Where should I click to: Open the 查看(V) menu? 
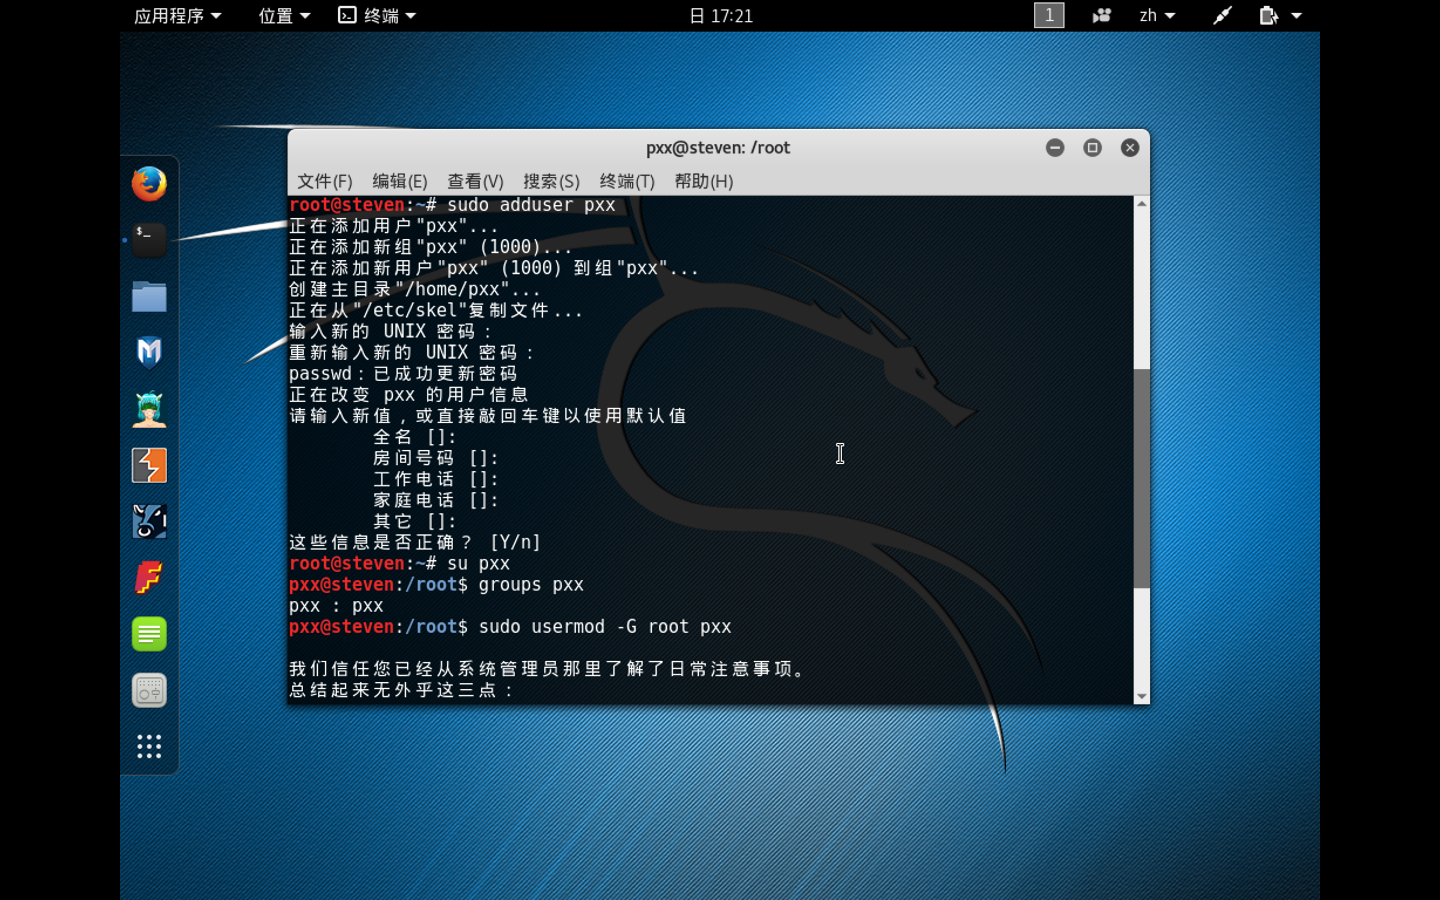click(475, 181)
